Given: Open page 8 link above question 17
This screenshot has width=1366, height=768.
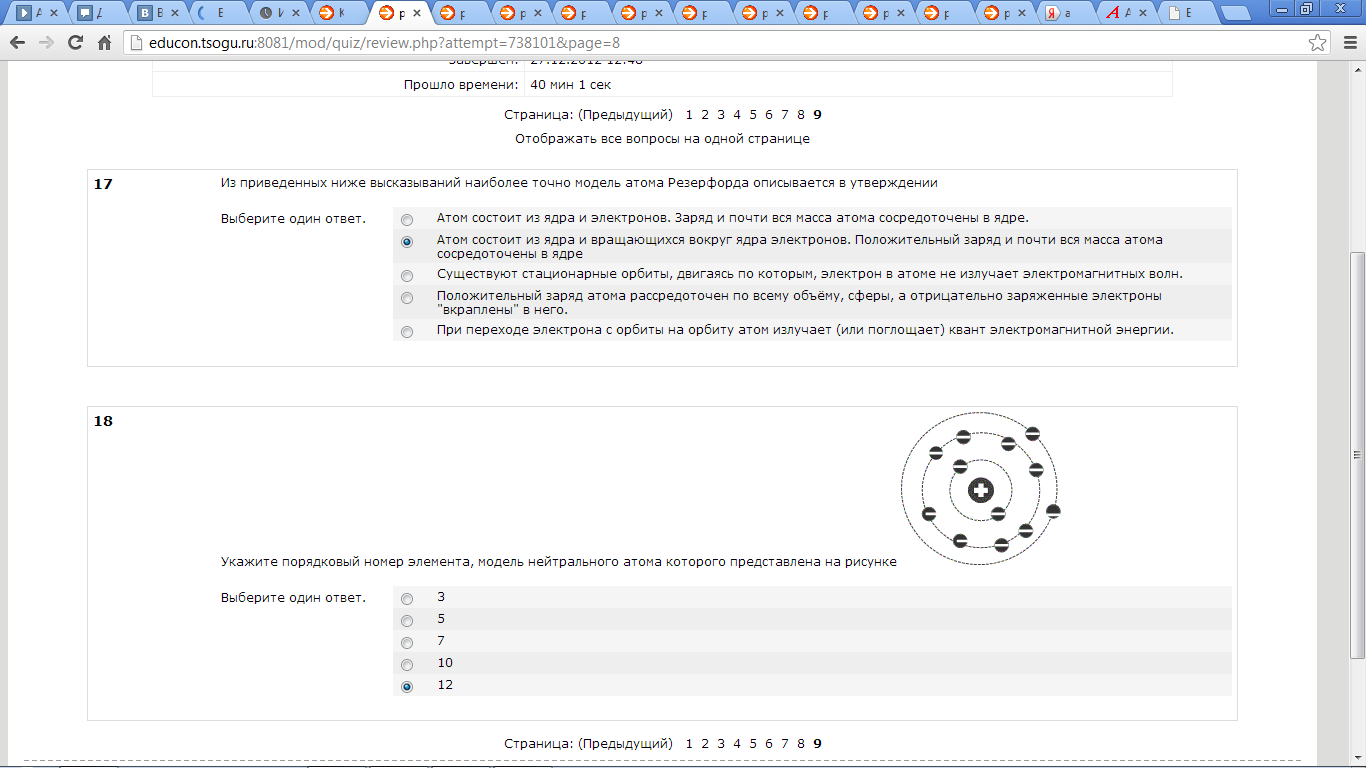Looking at the screenshot, I should 801,114.
